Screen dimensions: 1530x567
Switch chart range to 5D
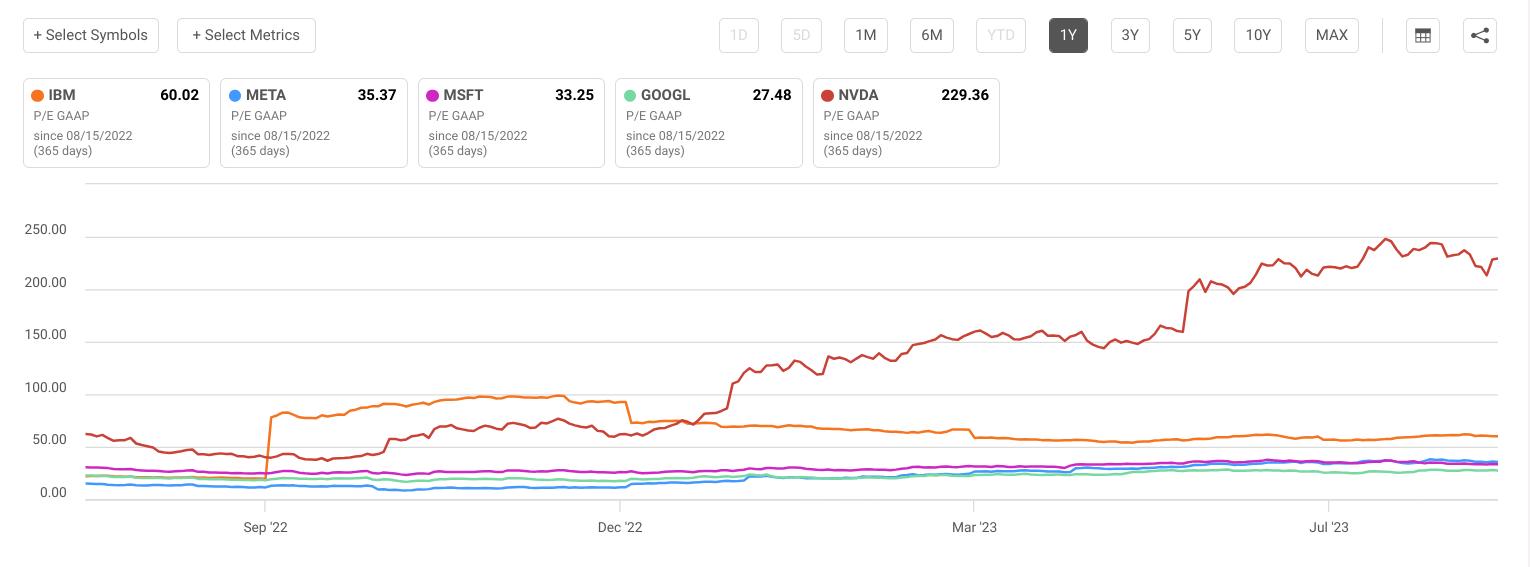(x=801, y=35)
